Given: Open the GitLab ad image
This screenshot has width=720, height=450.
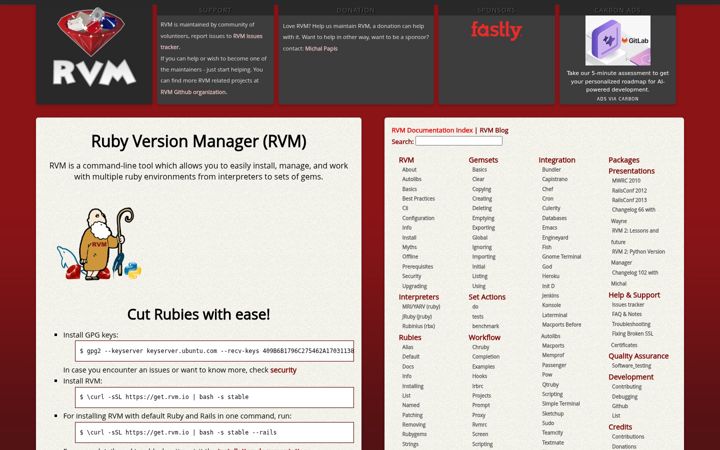Looking at the screenshot, I should (618, 40).
